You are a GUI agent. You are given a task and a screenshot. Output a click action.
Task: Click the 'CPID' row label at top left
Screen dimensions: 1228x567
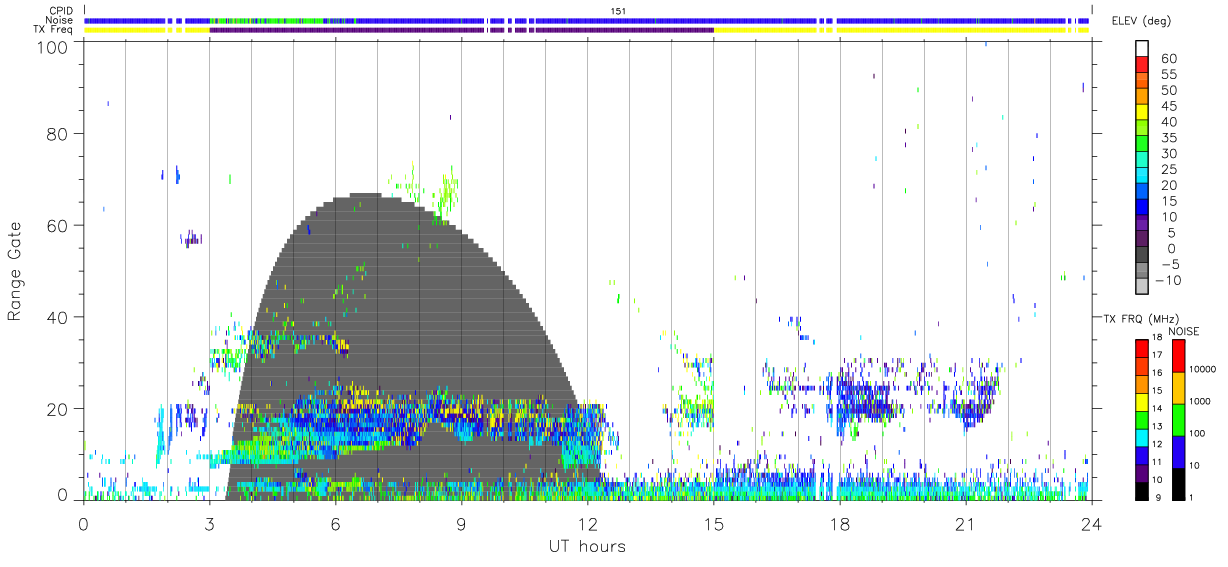coord(61,10)
